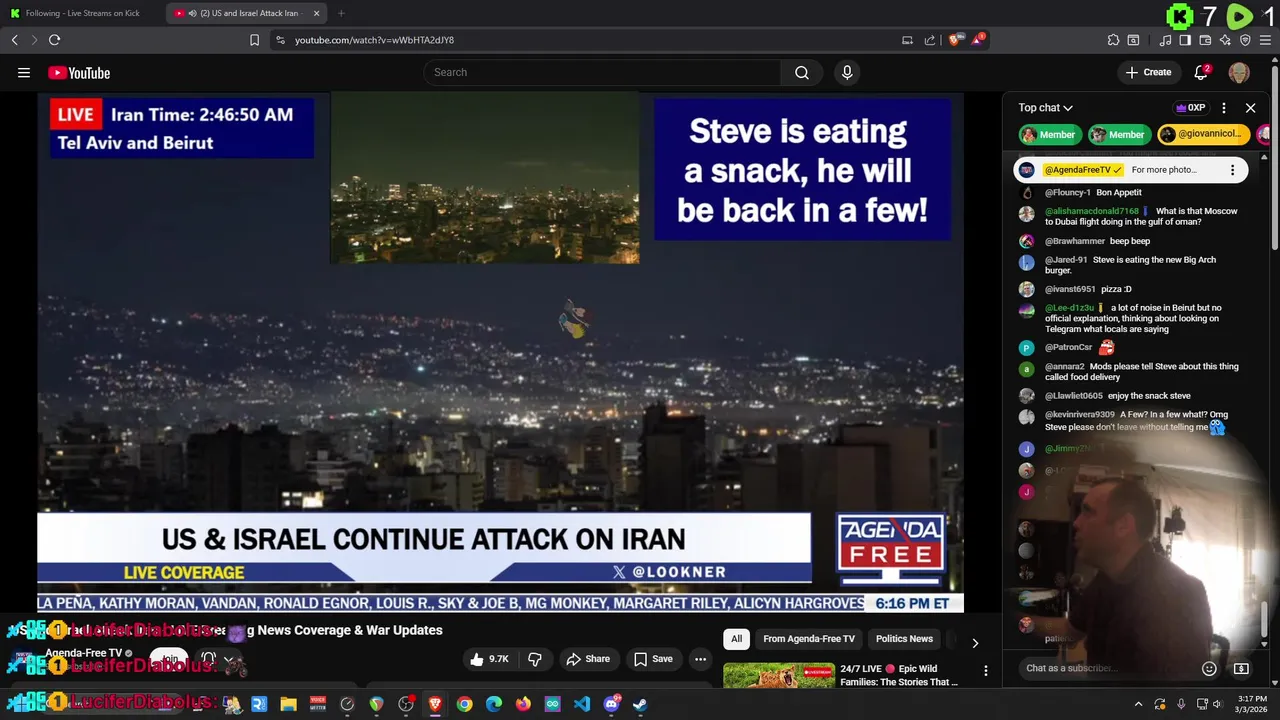Go to the YouTube home logo
Viewport: 1280px width, 720px height.
[x=79, y=72]
